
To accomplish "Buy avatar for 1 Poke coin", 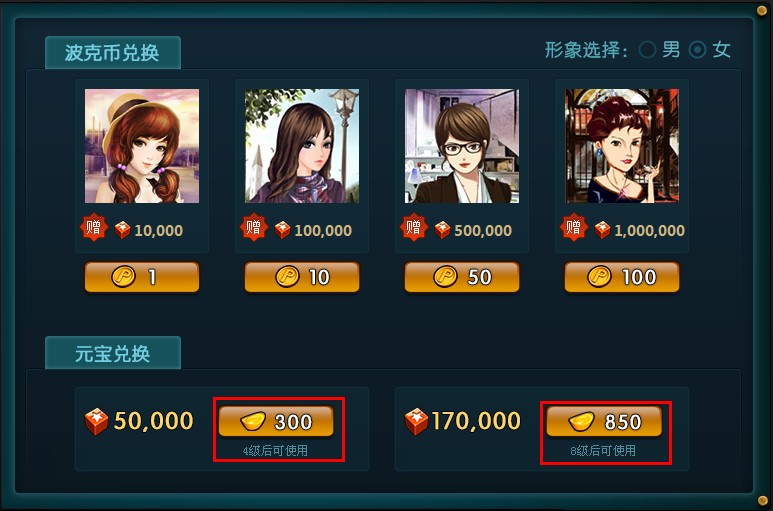I will [x=142, y=277].
